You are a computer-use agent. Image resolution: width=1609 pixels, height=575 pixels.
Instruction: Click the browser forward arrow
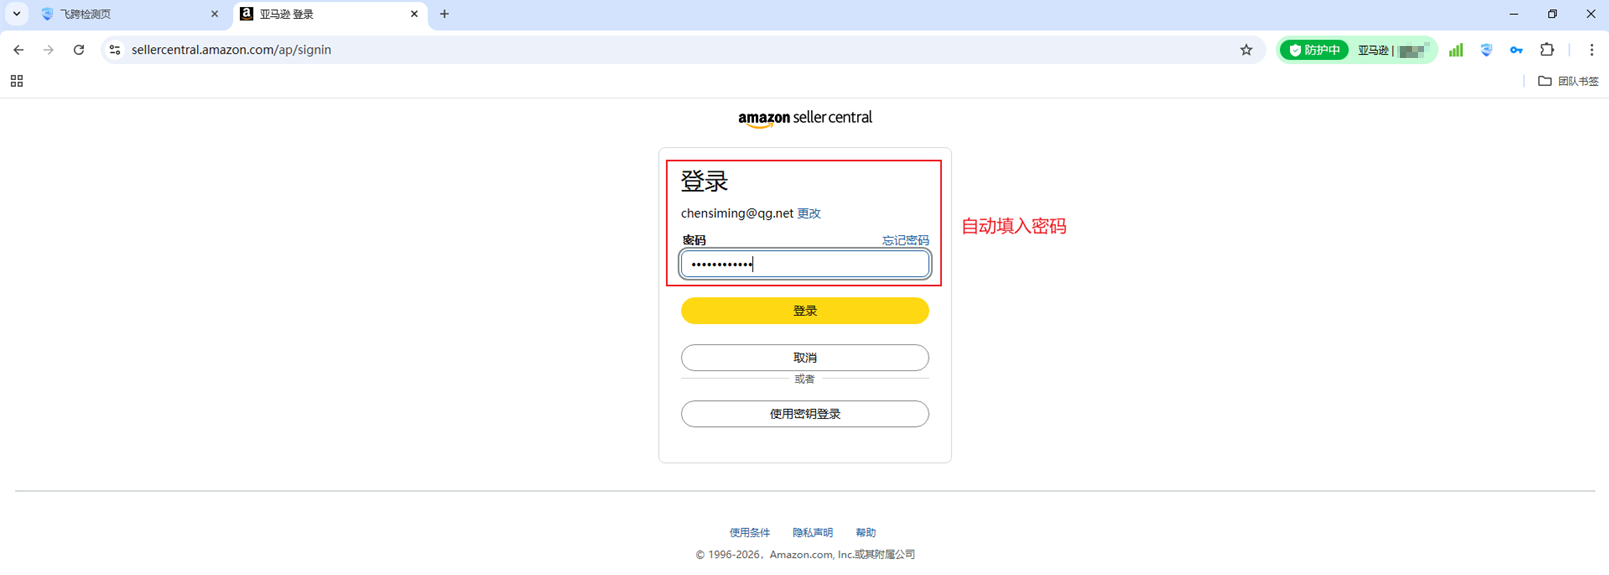click(48, 49)
